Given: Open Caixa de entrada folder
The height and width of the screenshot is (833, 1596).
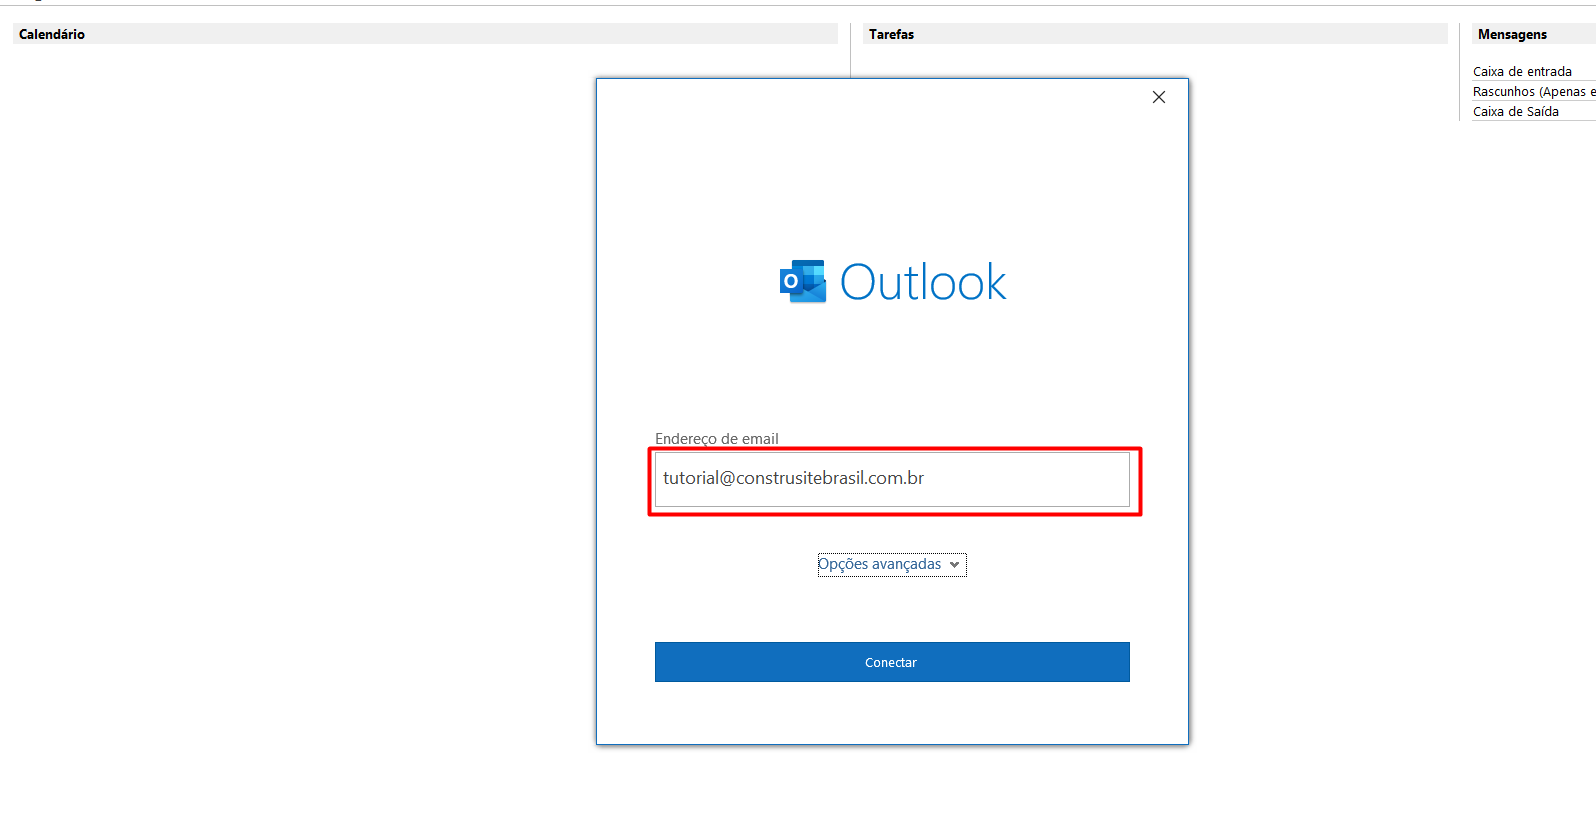Looking at the screenshot, I should click(x=1522, y=71).
